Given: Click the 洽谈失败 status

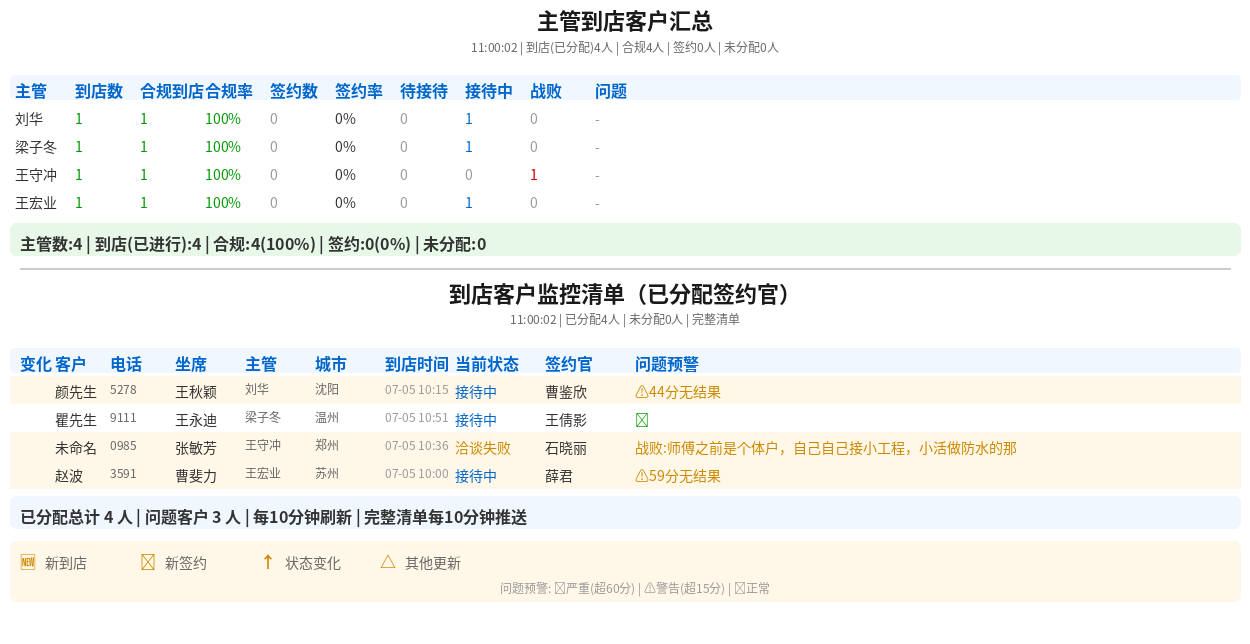Looking at the screenshot, I should pos(483,448).
